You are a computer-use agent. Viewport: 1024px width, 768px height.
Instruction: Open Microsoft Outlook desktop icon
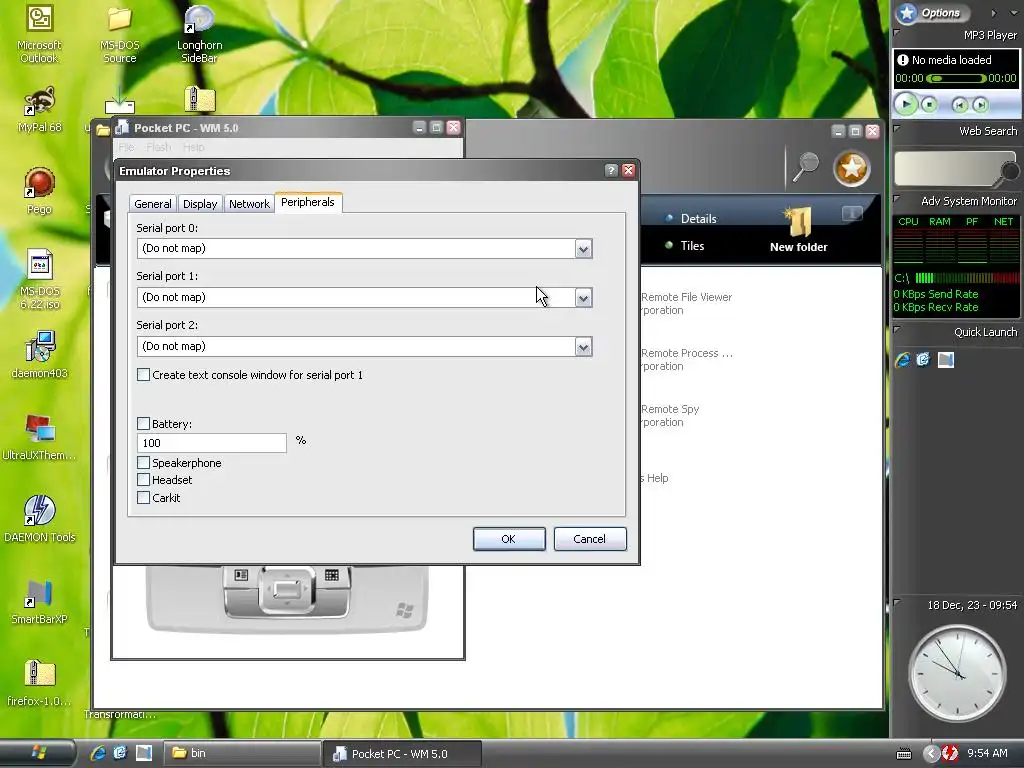pos(39,34)
